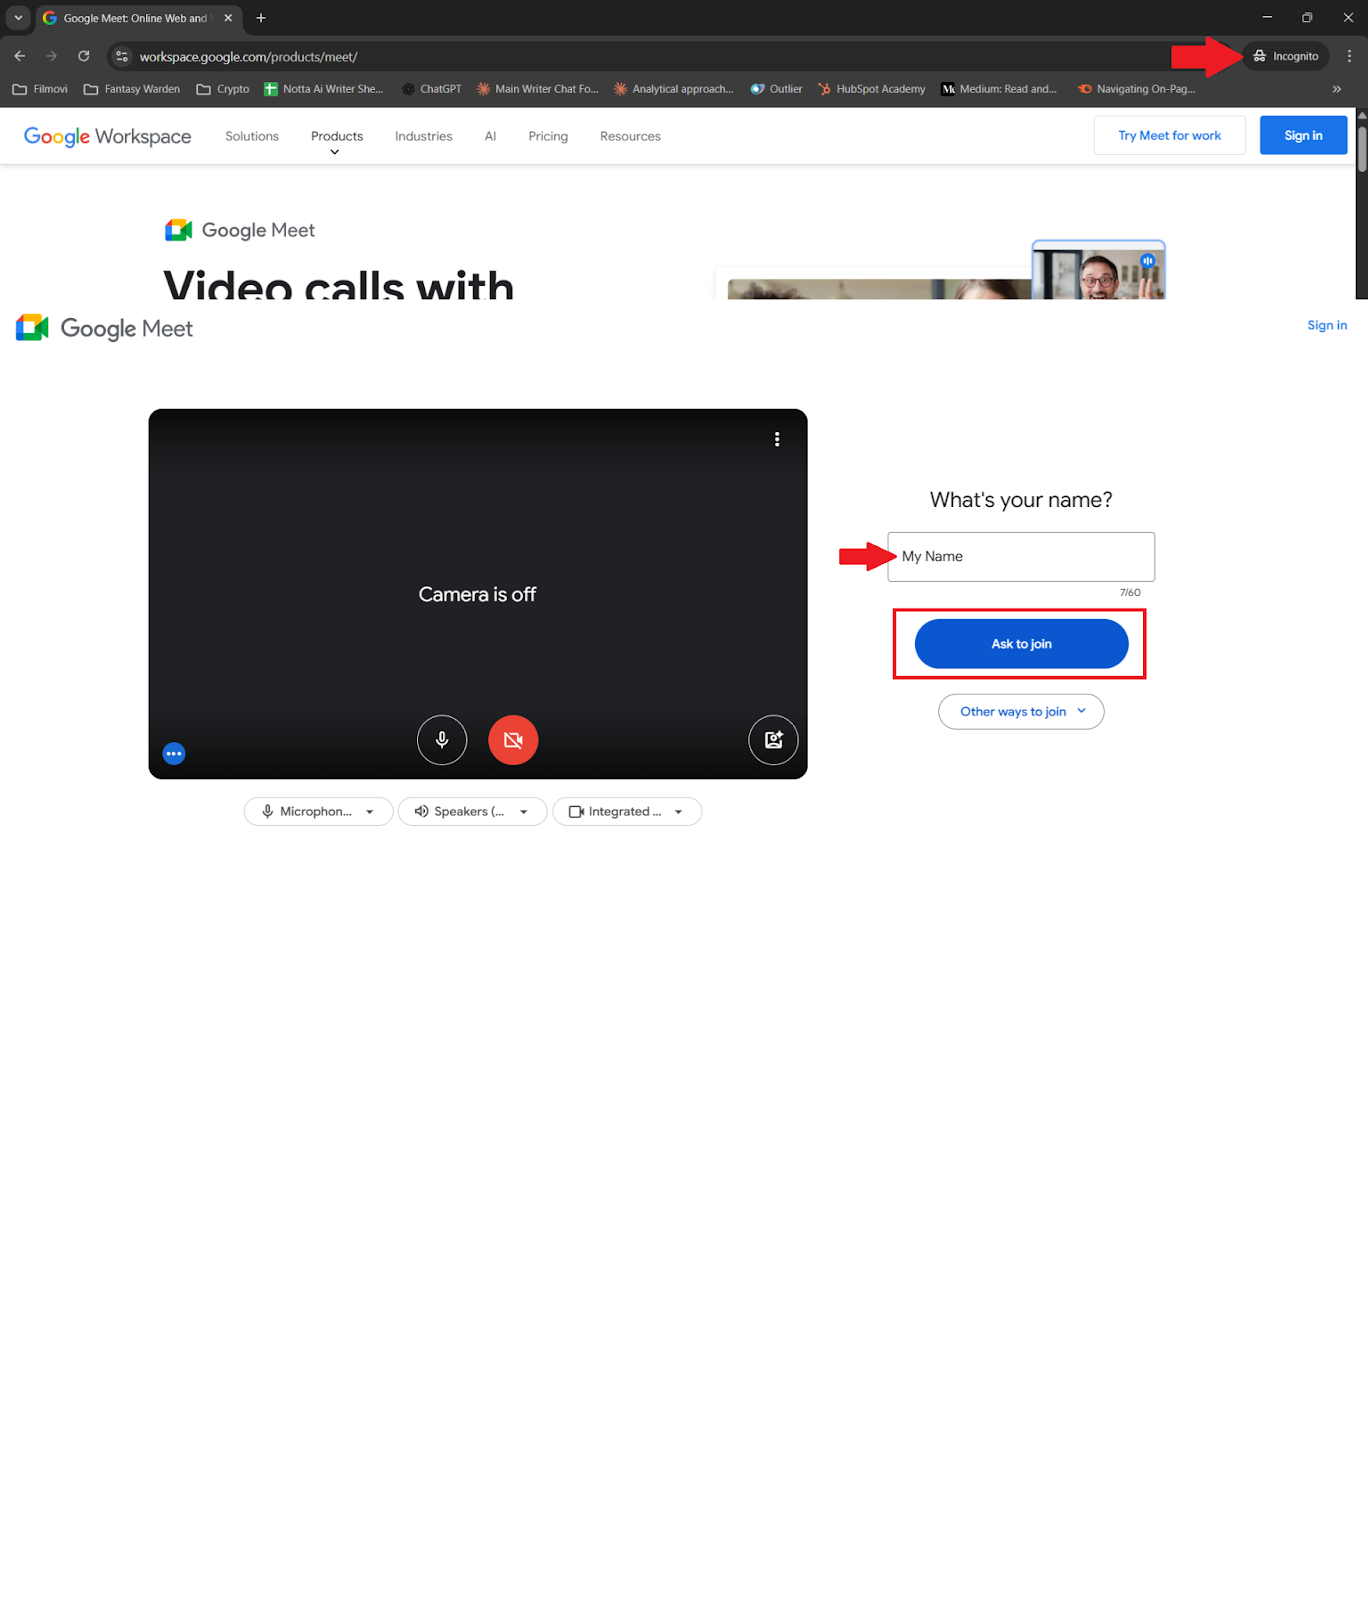This screenshot has height=1600, width=1368.
Task: Open the Products menu
Action: tap(337, 137)
